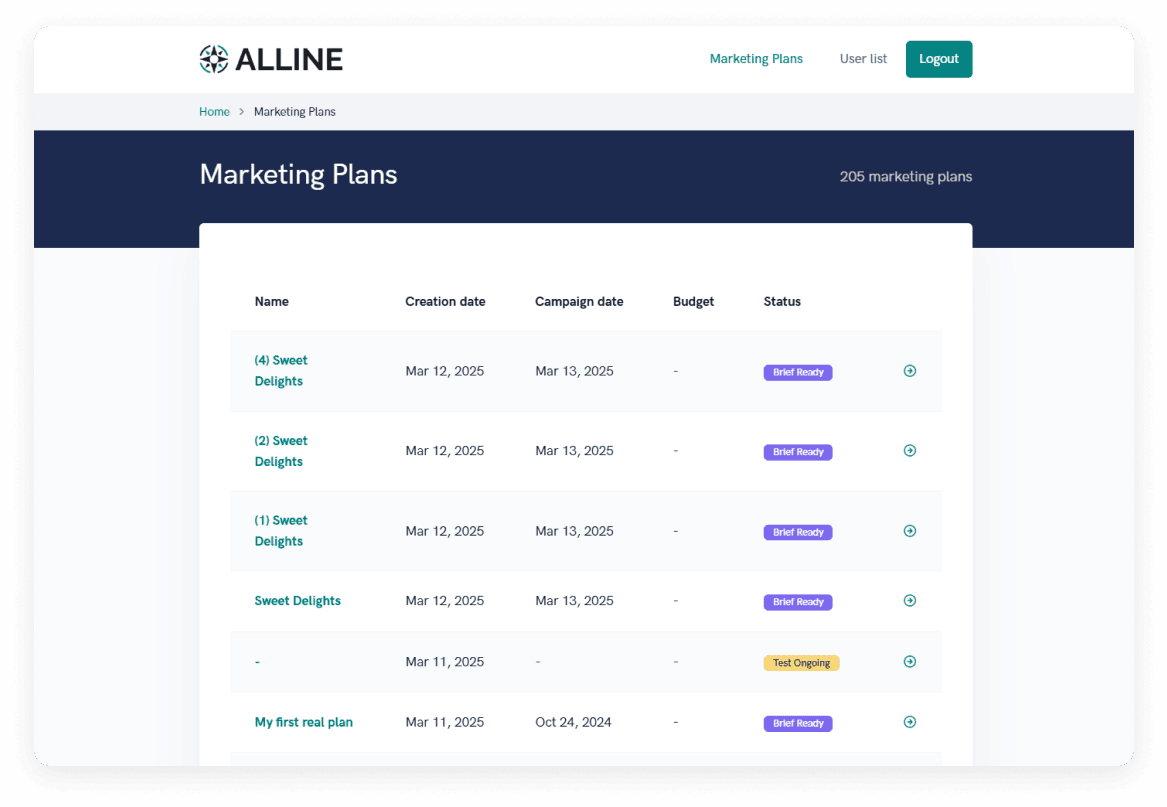Screen dimensions: 1167x807
Task: Open the (2) Sweet Delights plan link
Action: [x=281, y=451]
